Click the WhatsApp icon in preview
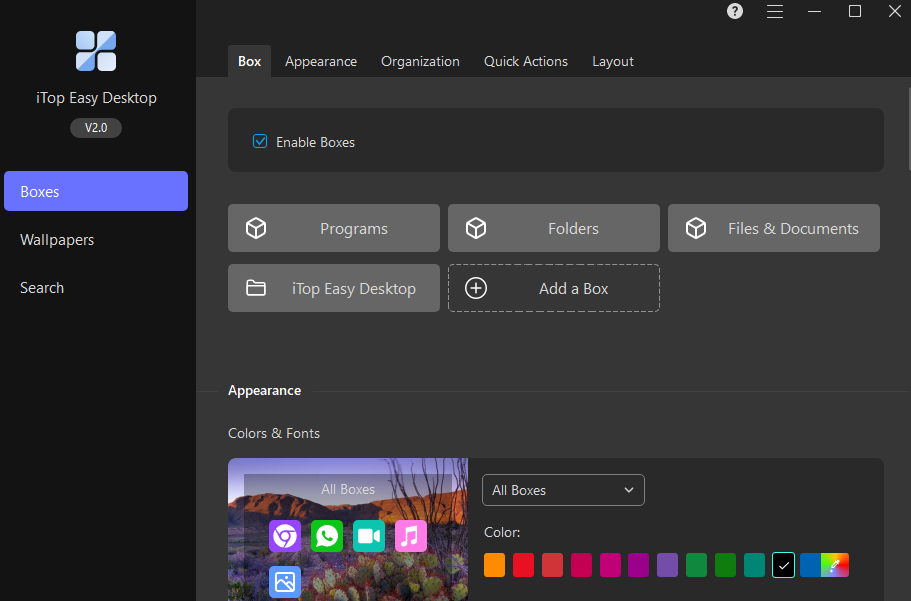This screenshot has width=911, height=601. pos(327,536)
